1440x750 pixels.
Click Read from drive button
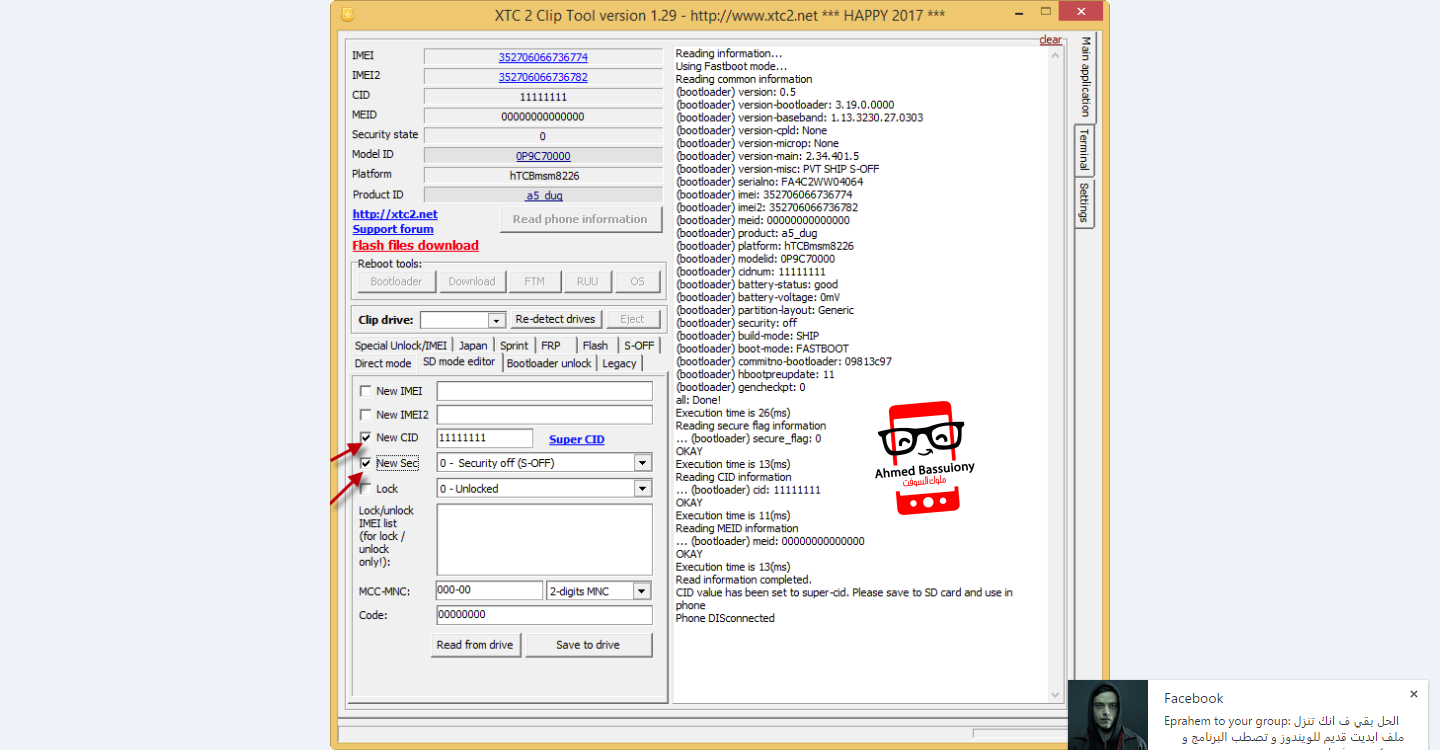(x=475, y=645)
